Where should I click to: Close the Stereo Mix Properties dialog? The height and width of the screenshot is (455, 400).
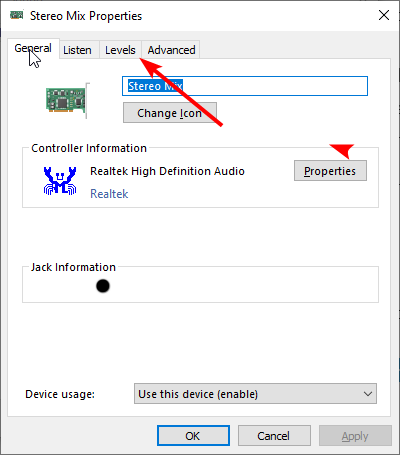pyautogui.click(x=384, y=15)
